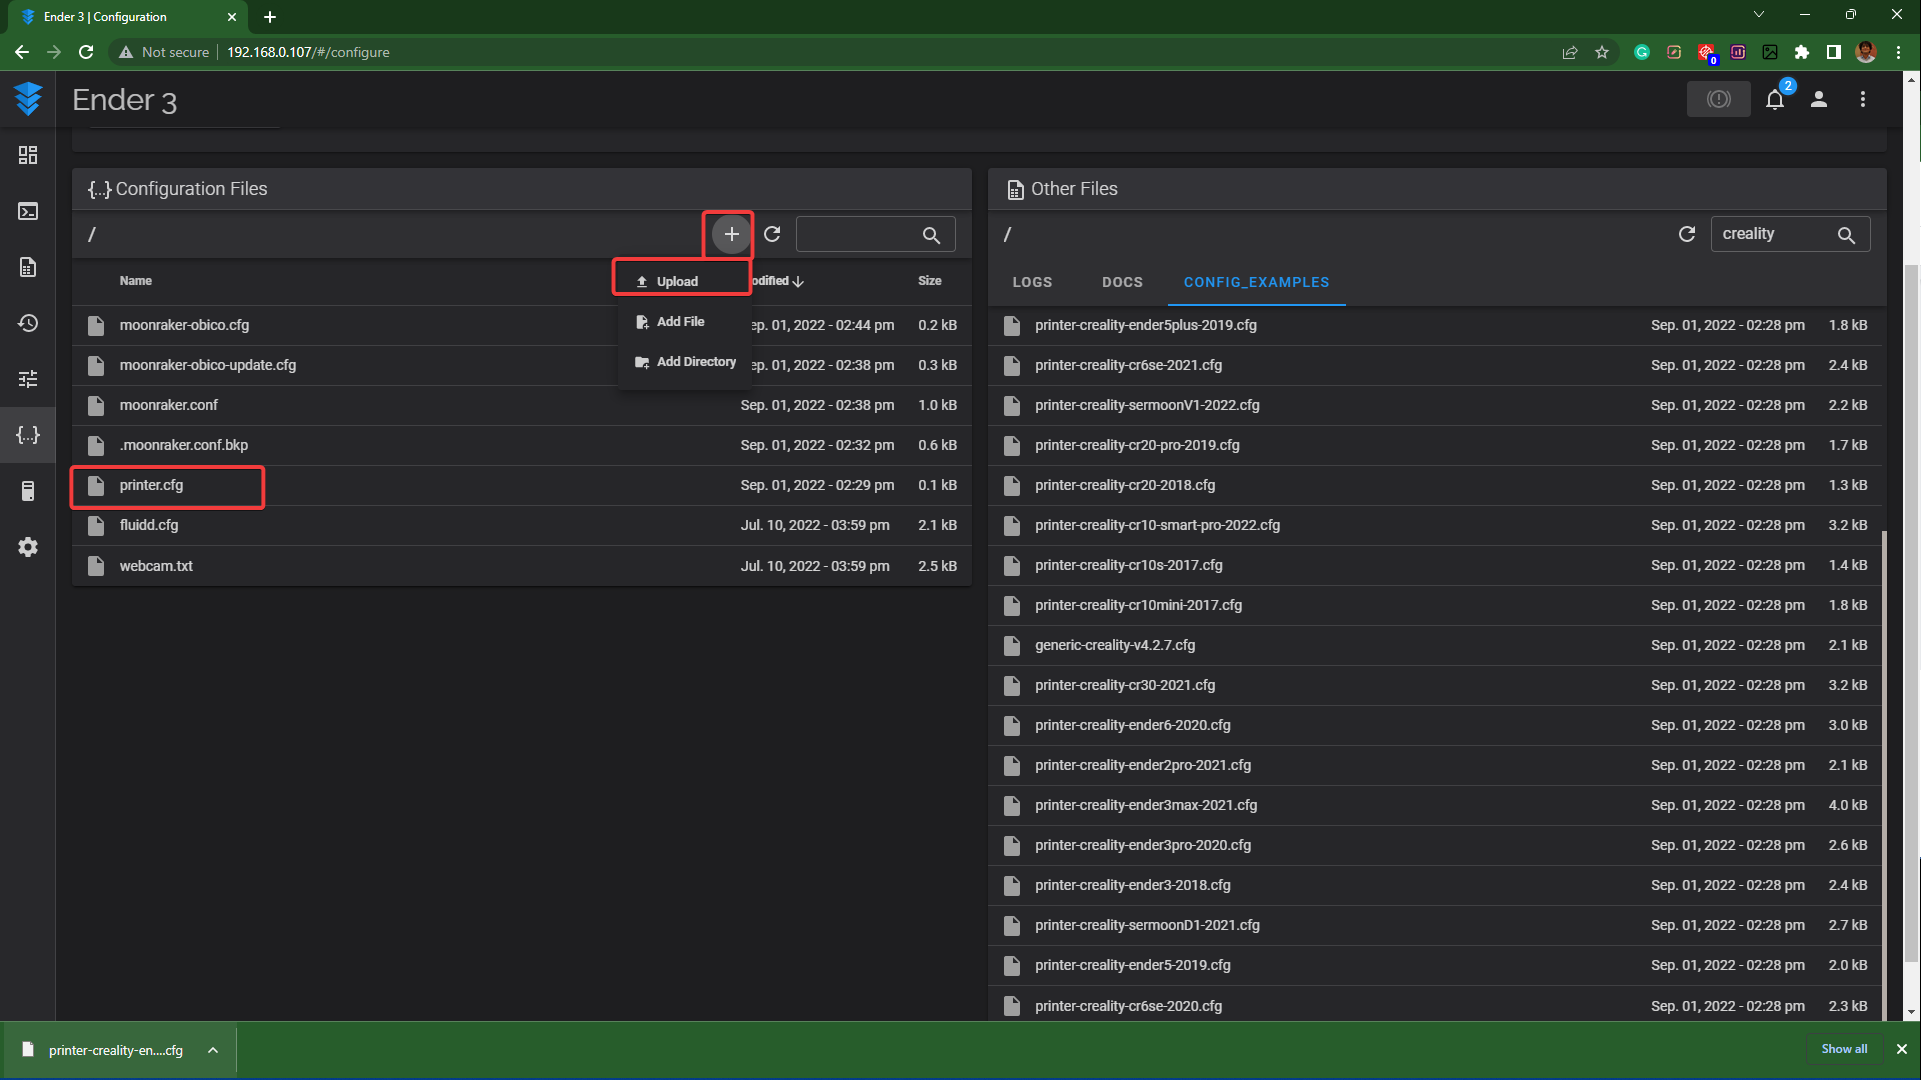Refresh the Configuration Files list
The image size is (1921, 1080).
click(772, 234)
